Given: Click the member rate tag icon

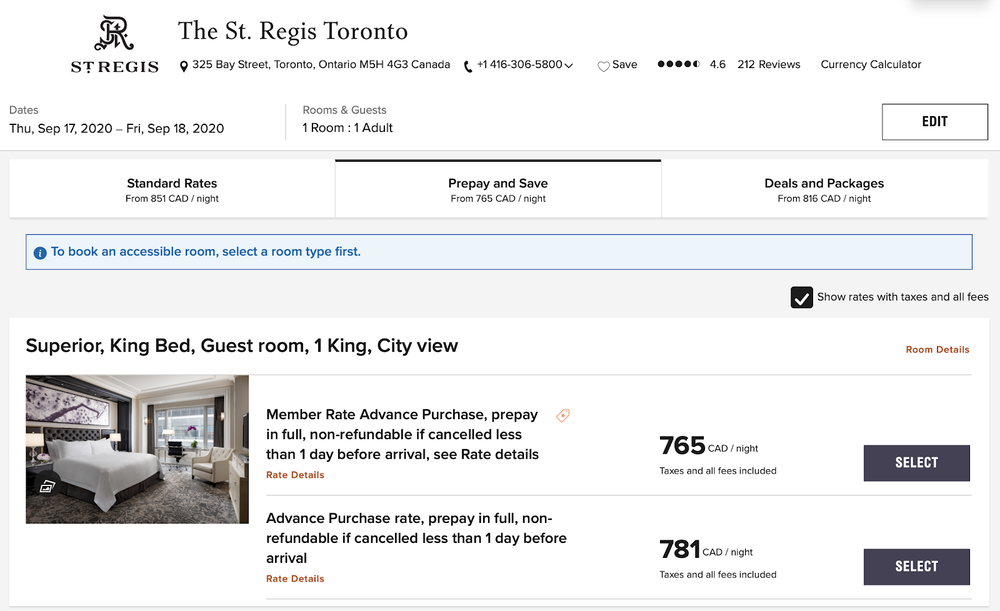Looking at the screenshot, I should coord(563,416).
